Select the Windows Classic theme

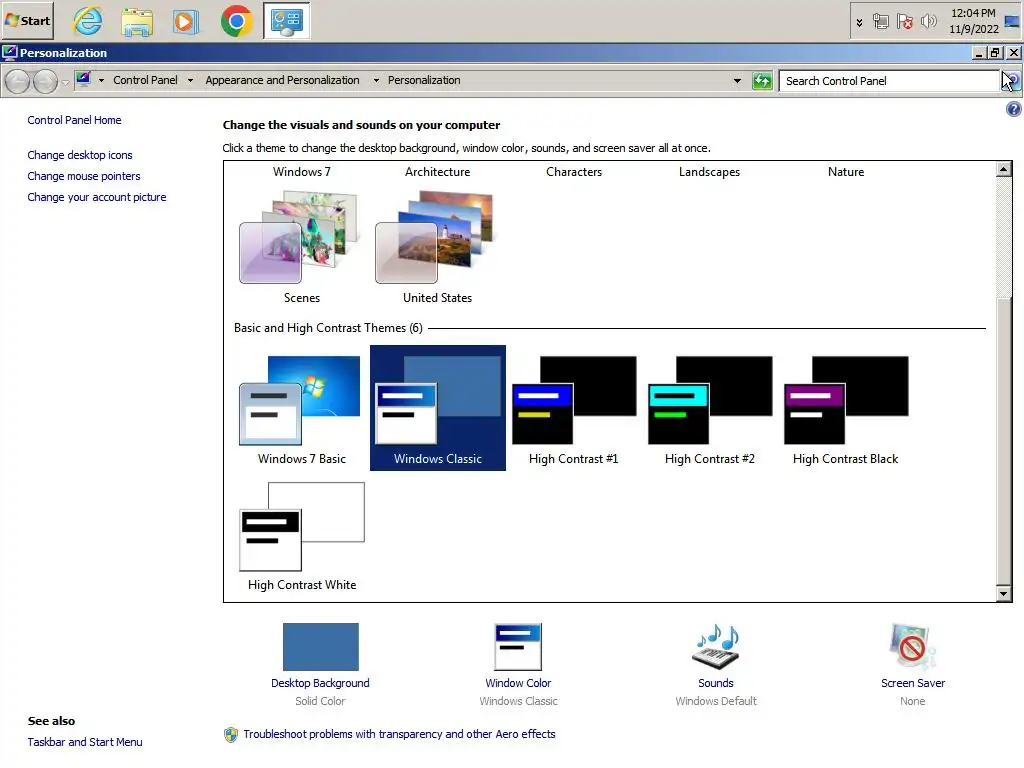coord(438,408)
